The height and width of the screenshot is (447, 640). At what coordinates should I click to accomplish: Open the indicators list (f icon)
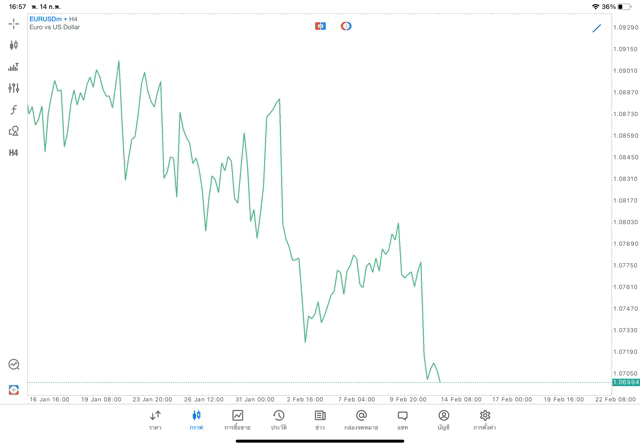tap(14, 109)
